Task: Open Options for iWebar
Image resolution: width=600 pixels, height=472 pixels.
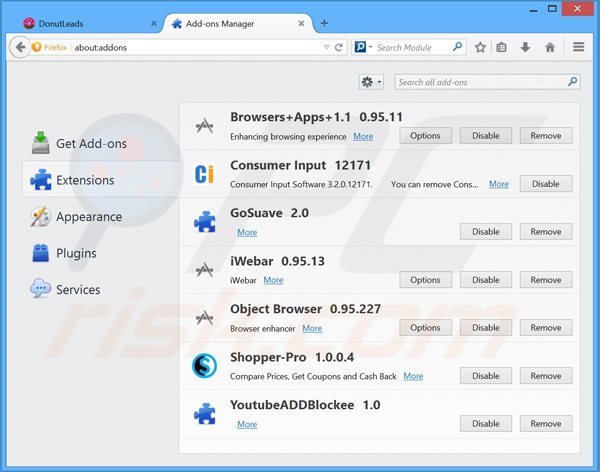Action: (x=426, y=280)
